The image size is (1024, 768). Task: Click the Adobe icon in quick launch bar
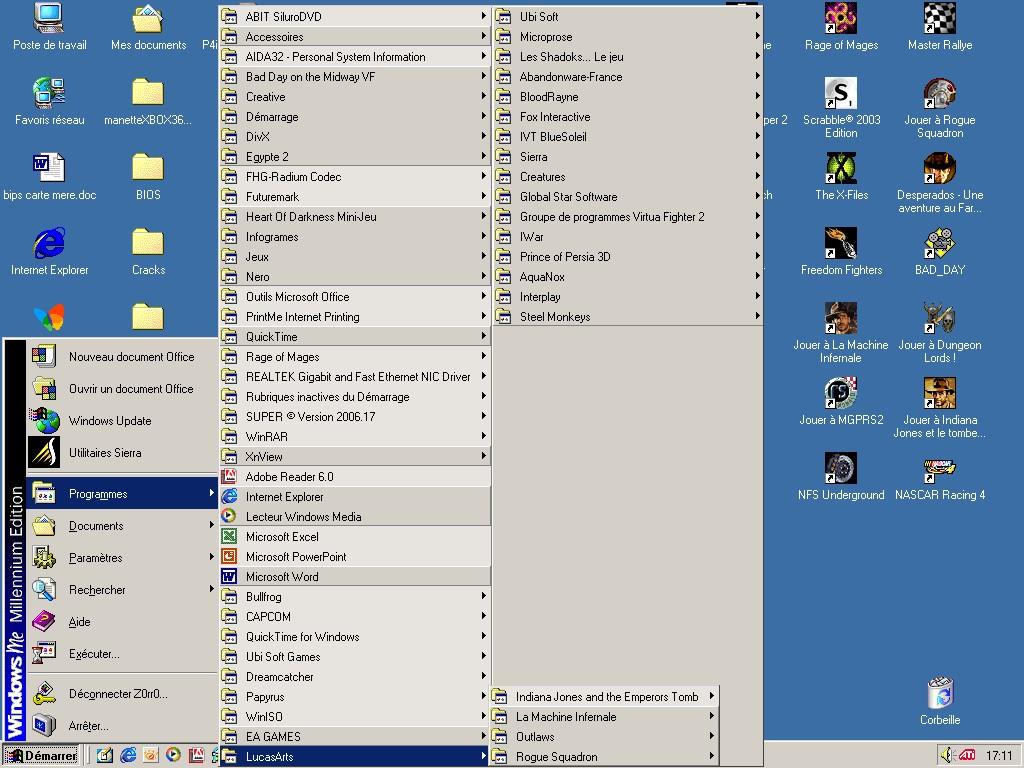[196, 755]
